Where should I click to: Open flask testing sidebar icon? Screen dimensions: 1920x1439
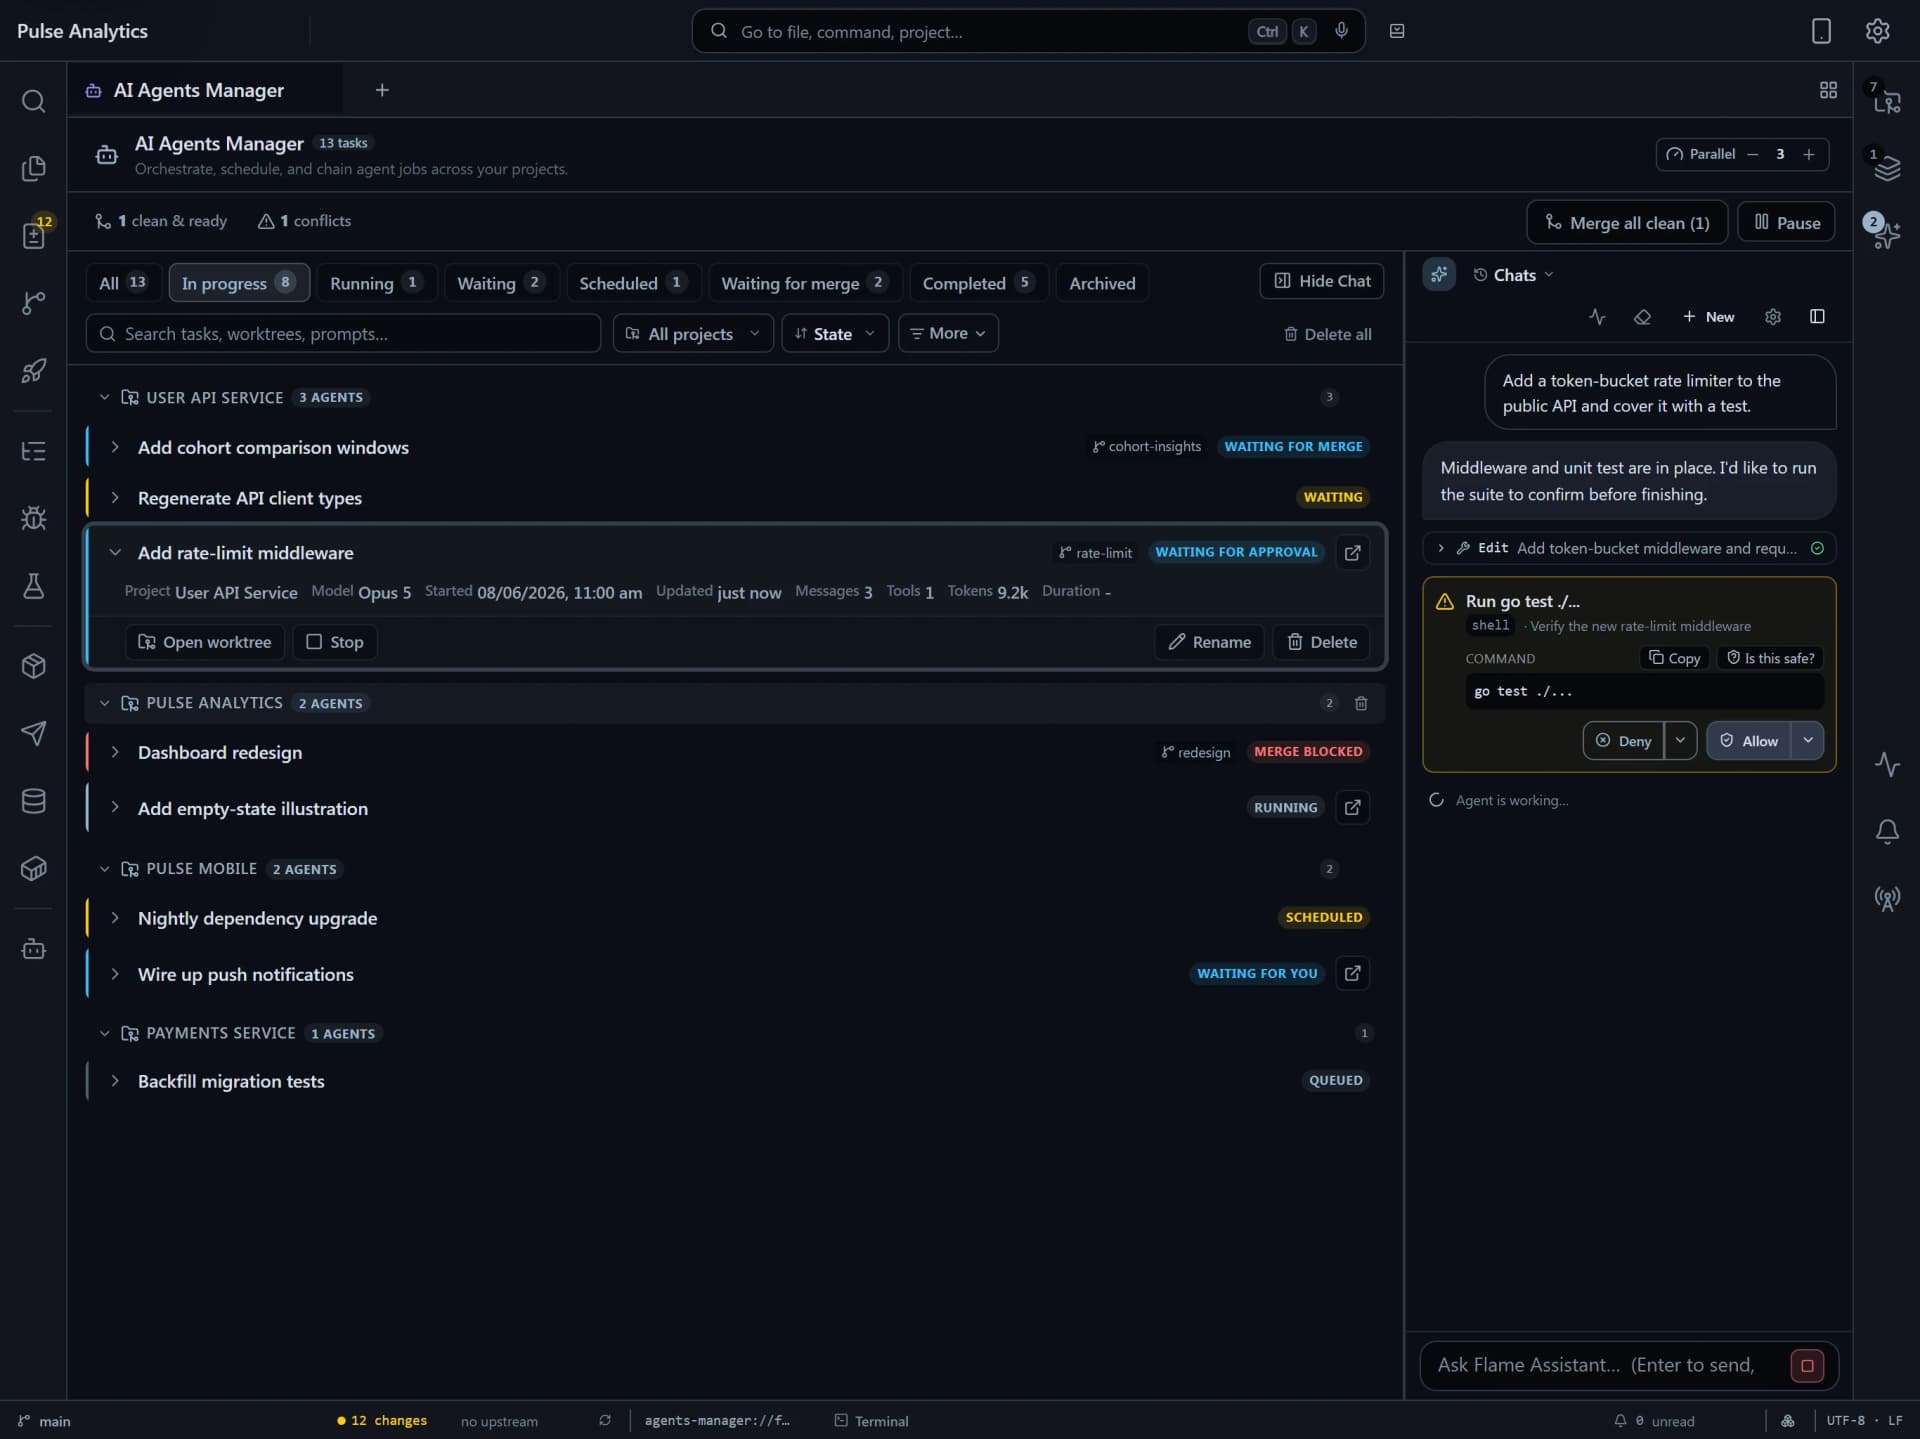point(33,585)
